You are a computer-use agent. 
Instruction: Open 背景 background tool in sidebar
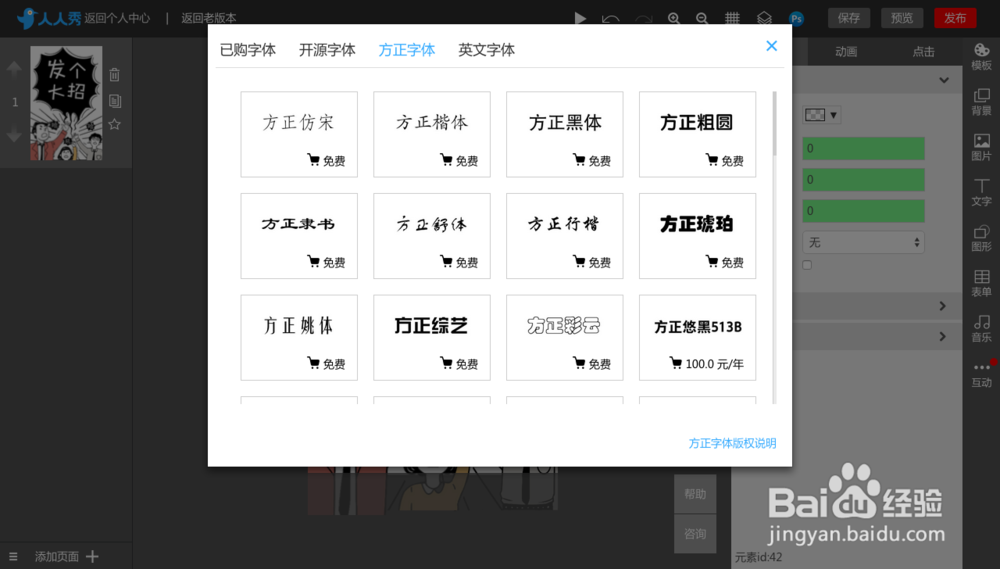(982, 102)
